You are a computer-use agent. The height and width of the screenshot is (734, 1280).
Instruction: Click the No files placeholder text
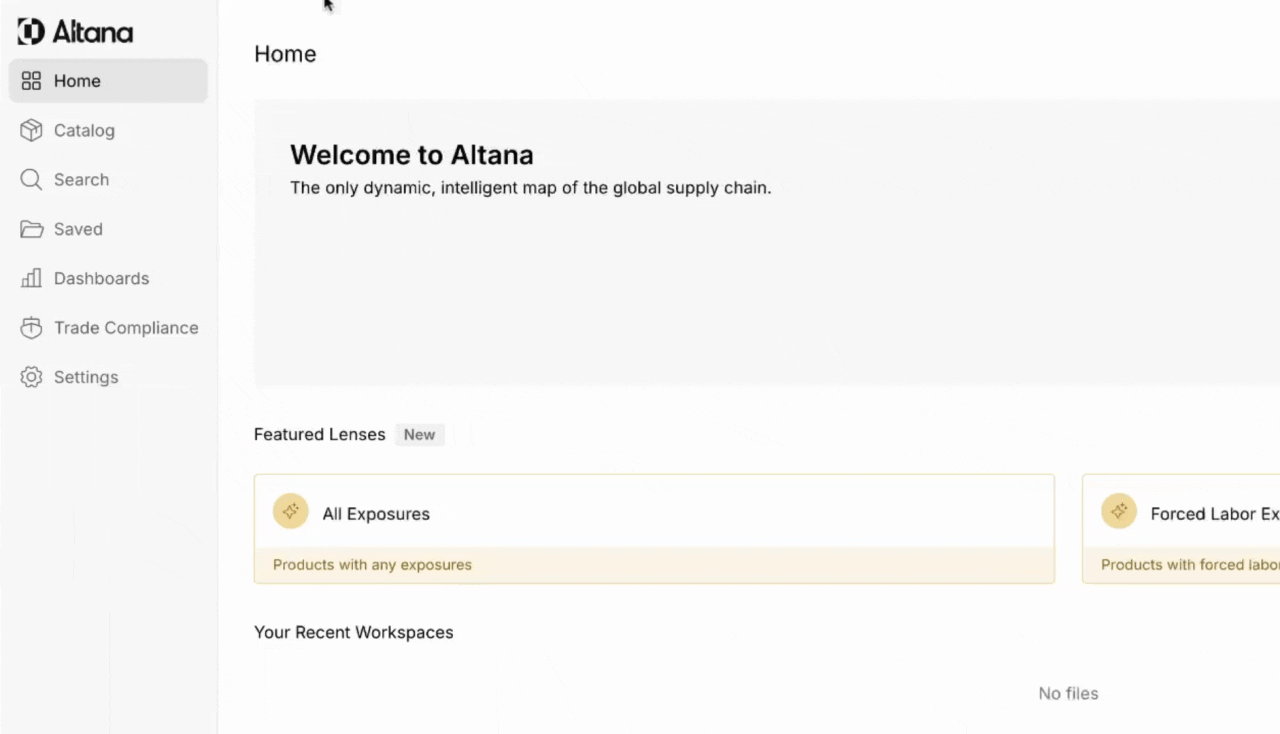coord(1068,694)
